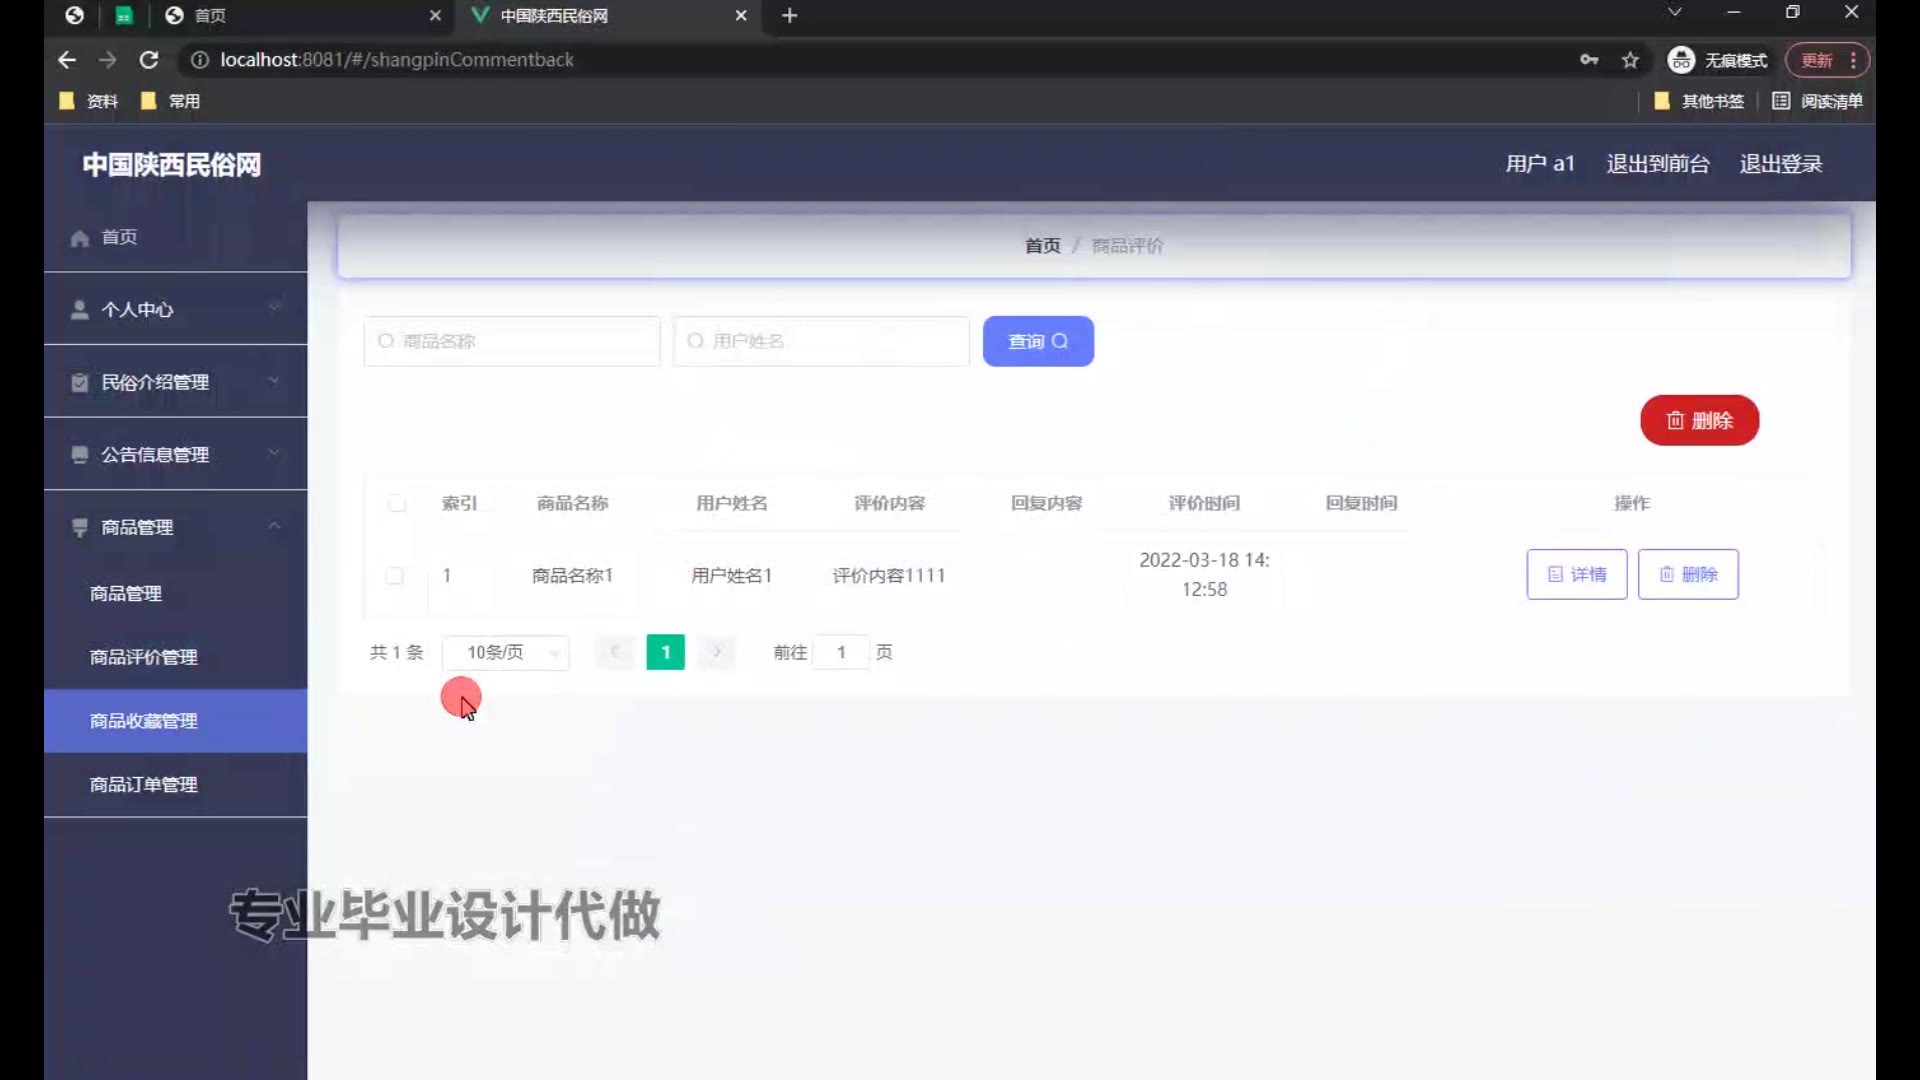The height and width of the screenshot is (1080, 1920).
Task: Click the browser reload icon
Action: click(x=149, y=60)
